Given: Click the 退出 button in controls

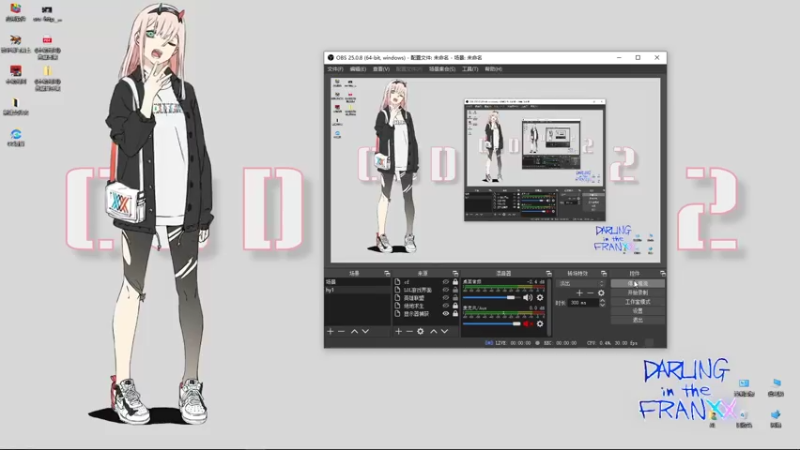Looking at the screenshot, I should point(638,320).
